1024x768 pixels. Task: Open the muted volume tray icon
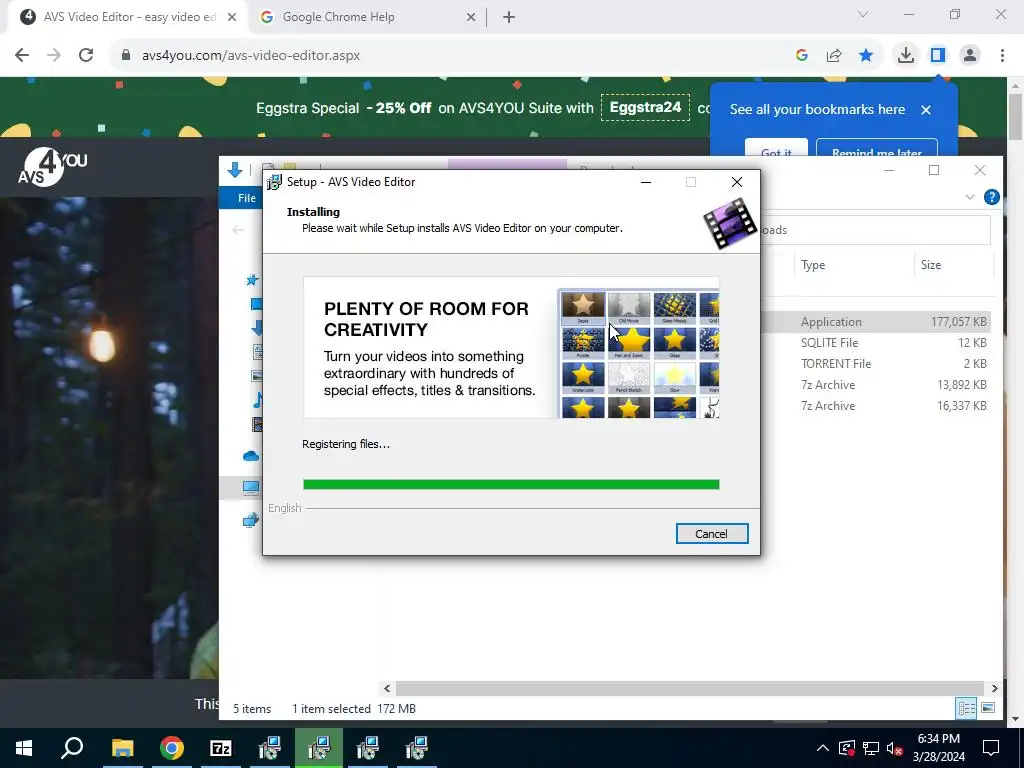pos(895,748)
